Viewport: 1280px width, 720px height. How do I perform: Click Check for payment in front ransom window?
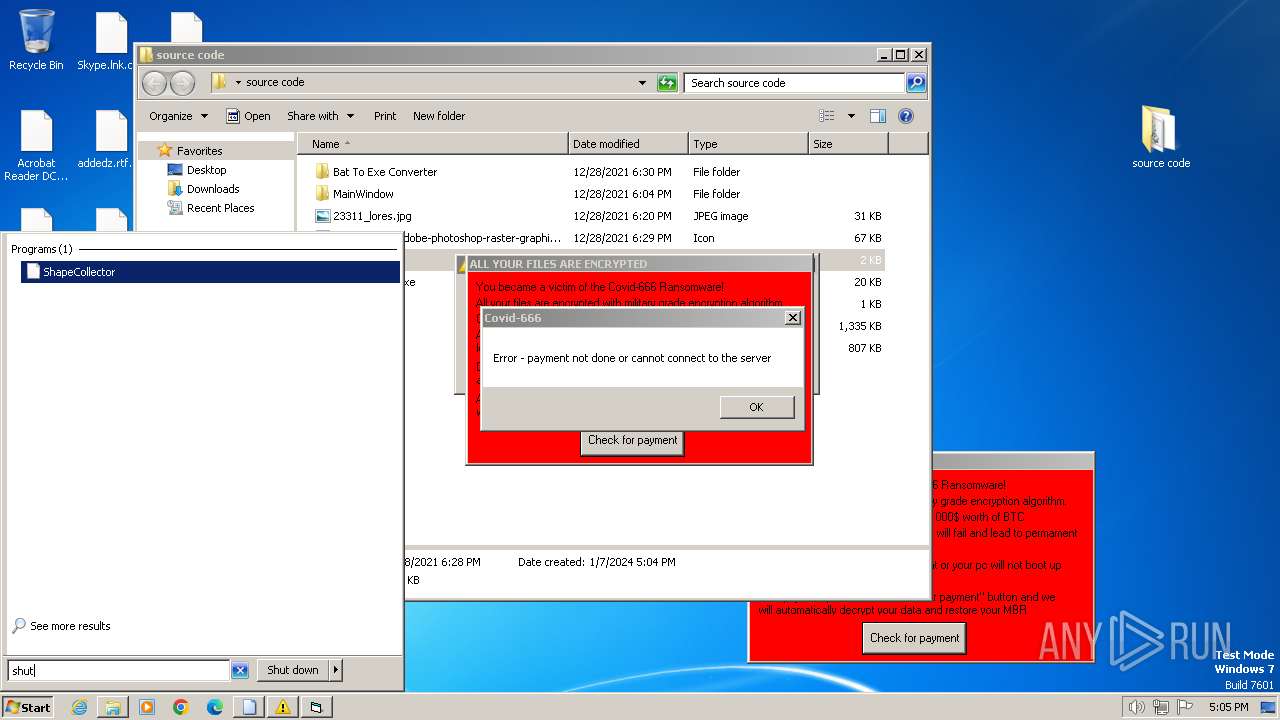click(632, 441)
